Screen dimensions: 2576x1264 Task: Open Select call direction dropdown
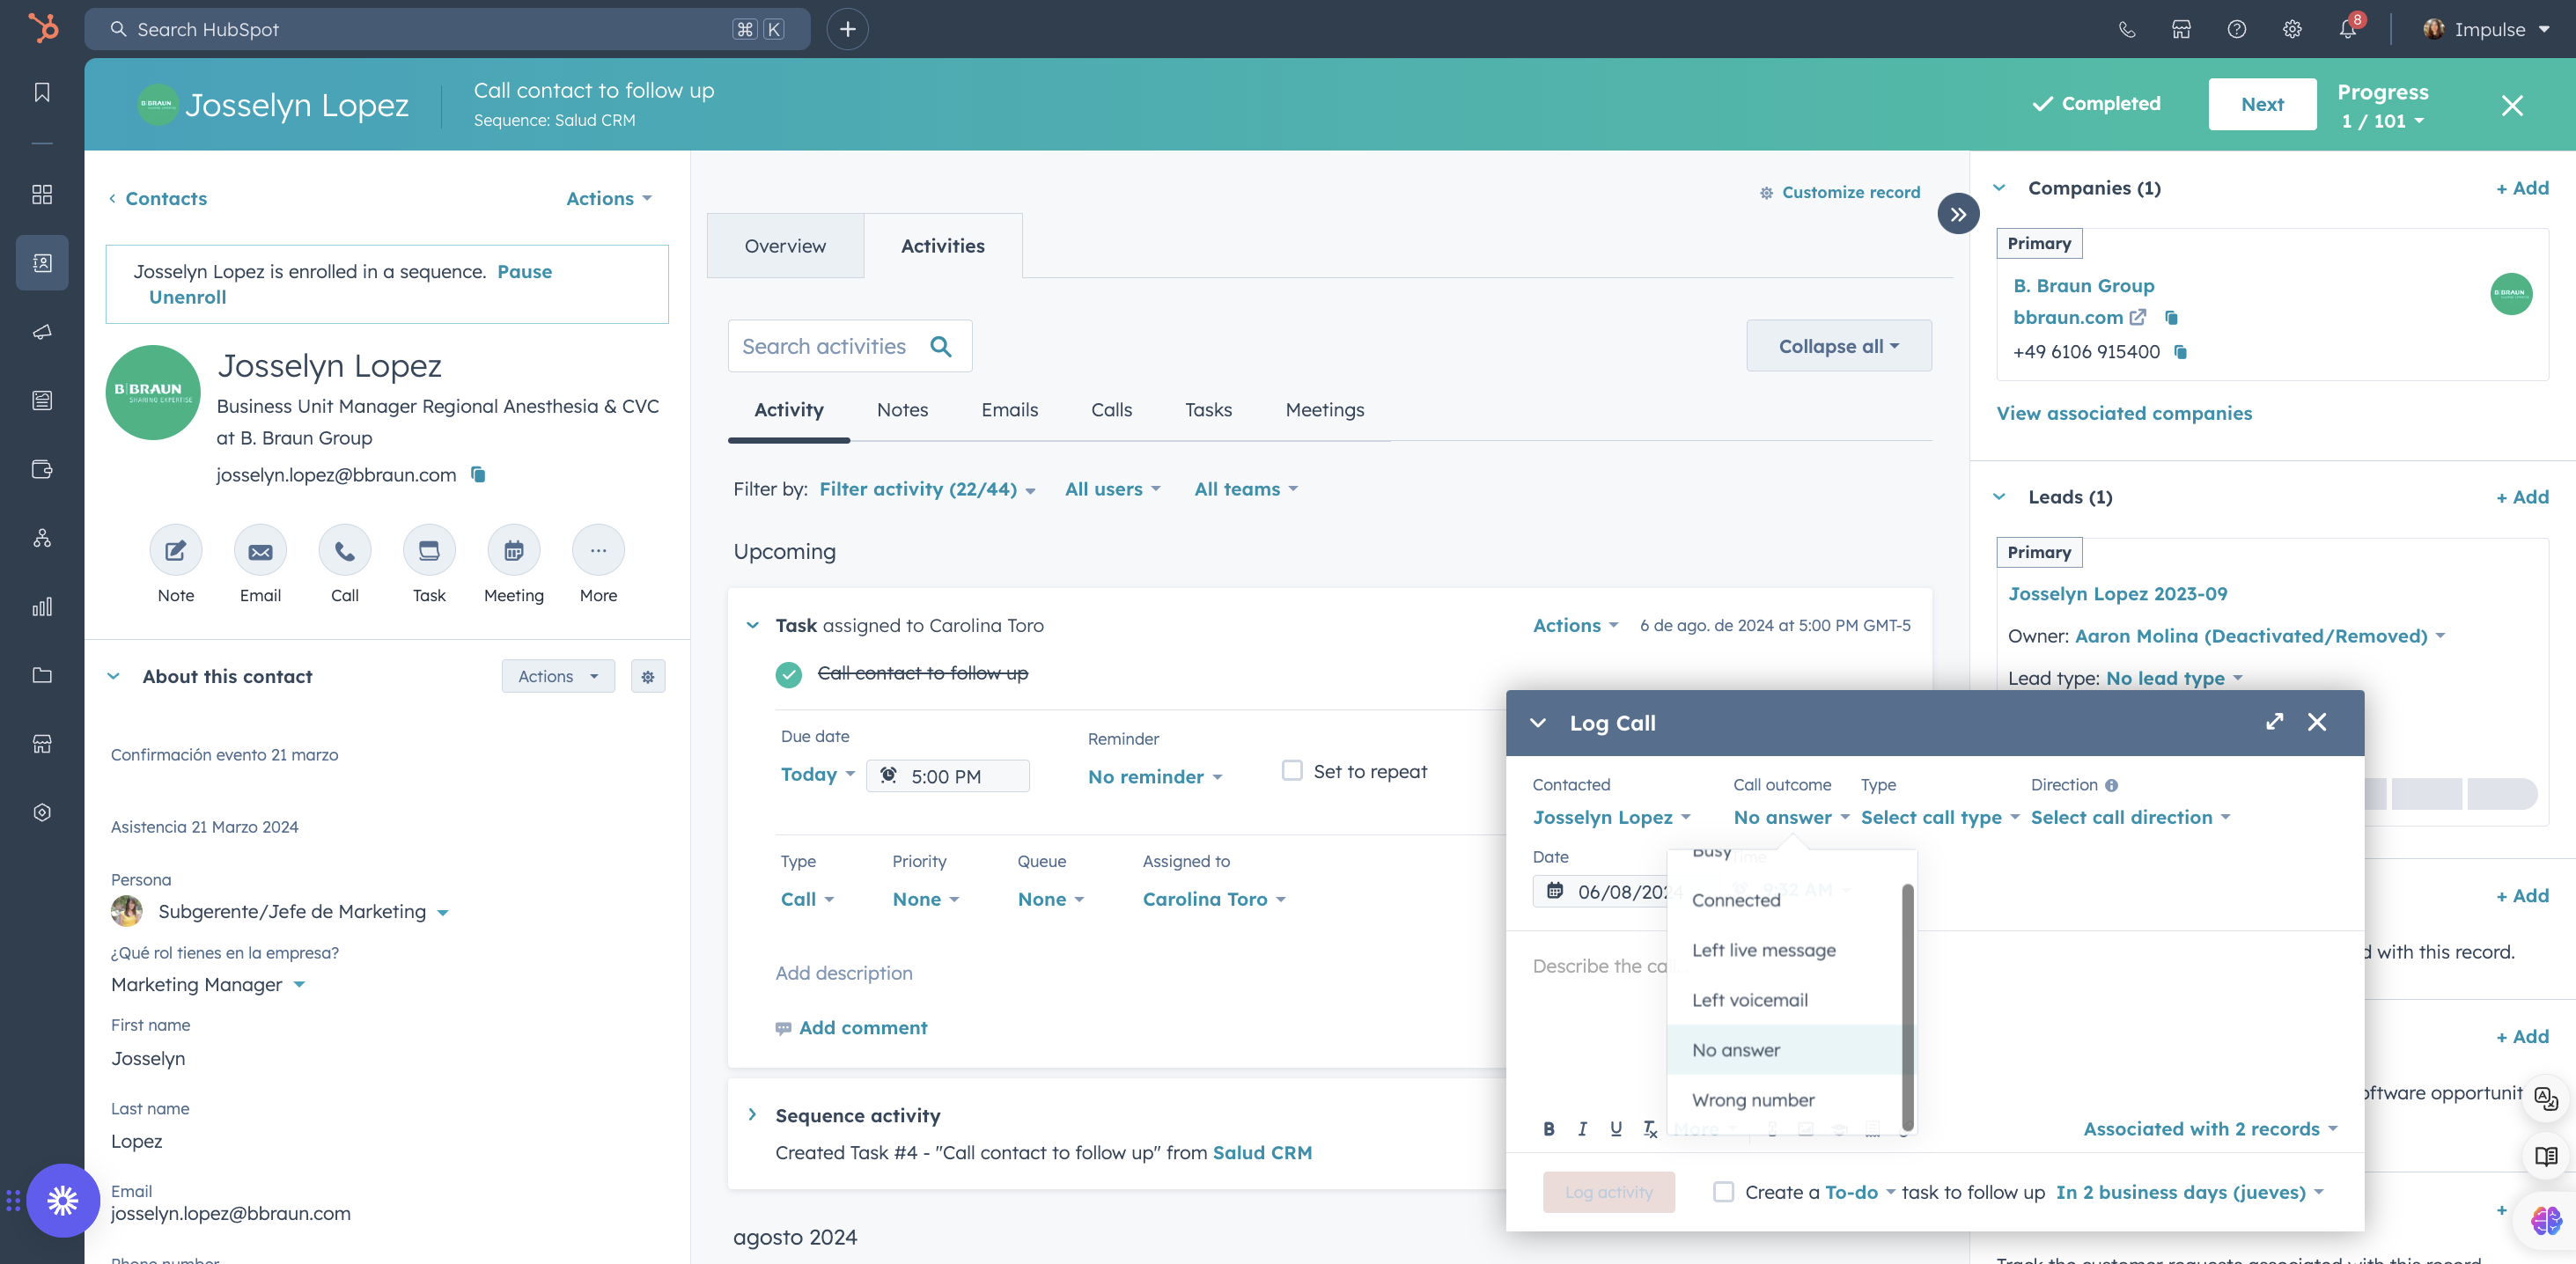click(x=2130, y=818)
